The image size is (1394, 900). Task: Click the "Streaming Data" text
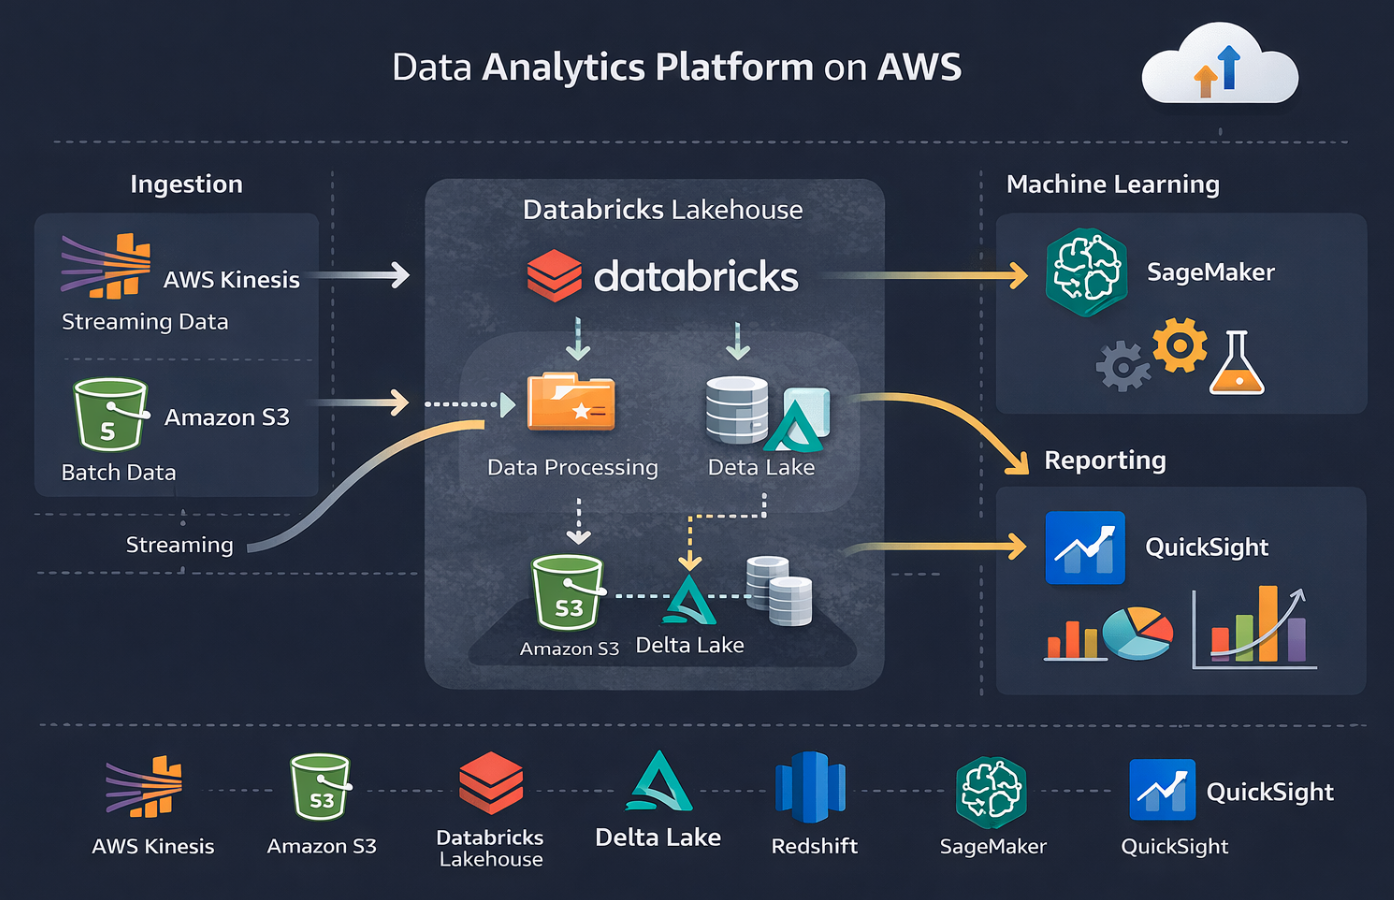pyautogui.click(x=145, y=322)
